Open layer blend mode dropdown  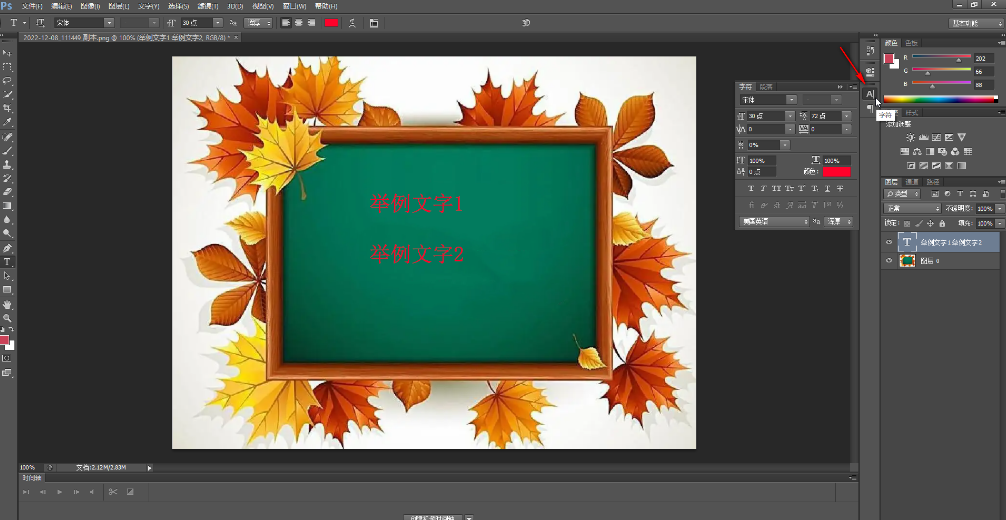click(912, 209)
